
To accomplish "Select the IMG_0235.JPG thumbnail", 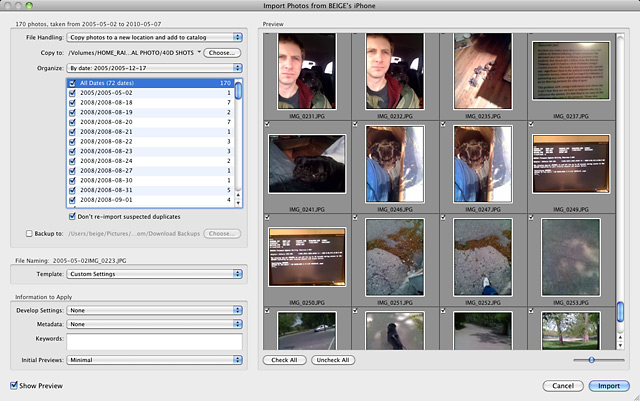I will (482, 72).
